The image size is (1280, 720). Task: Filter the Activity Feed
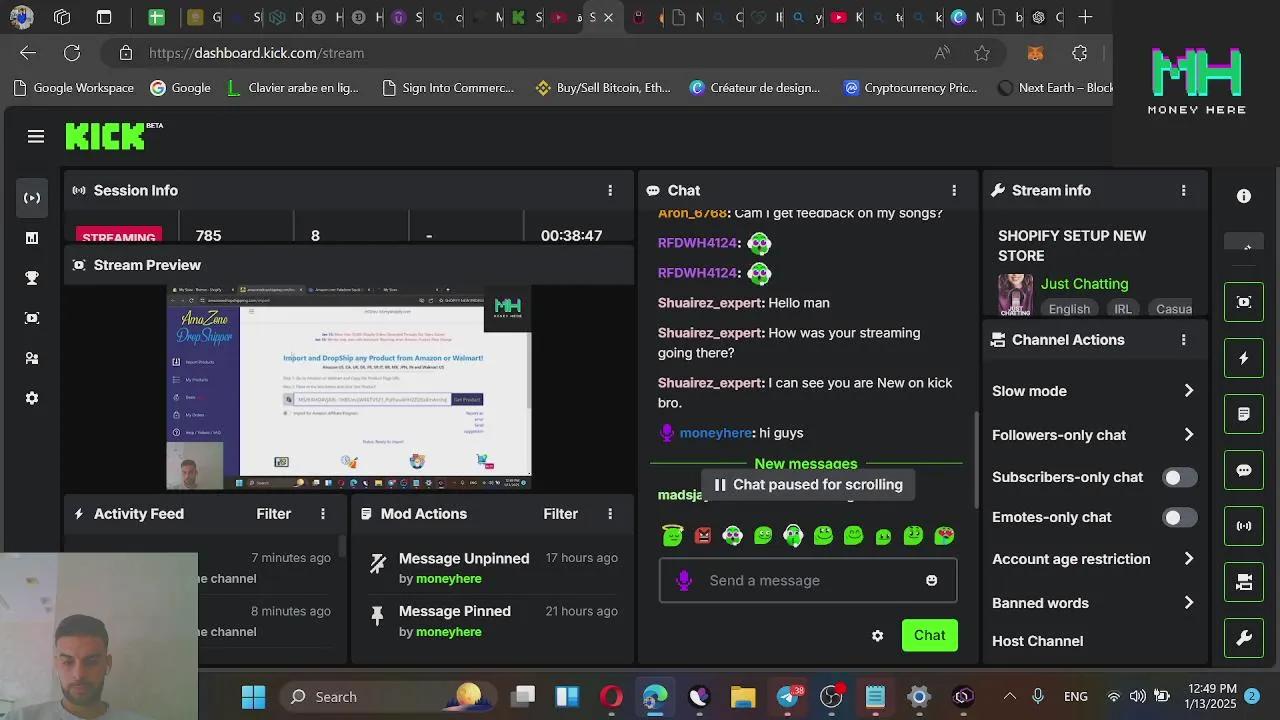click(x=273, y=514)
